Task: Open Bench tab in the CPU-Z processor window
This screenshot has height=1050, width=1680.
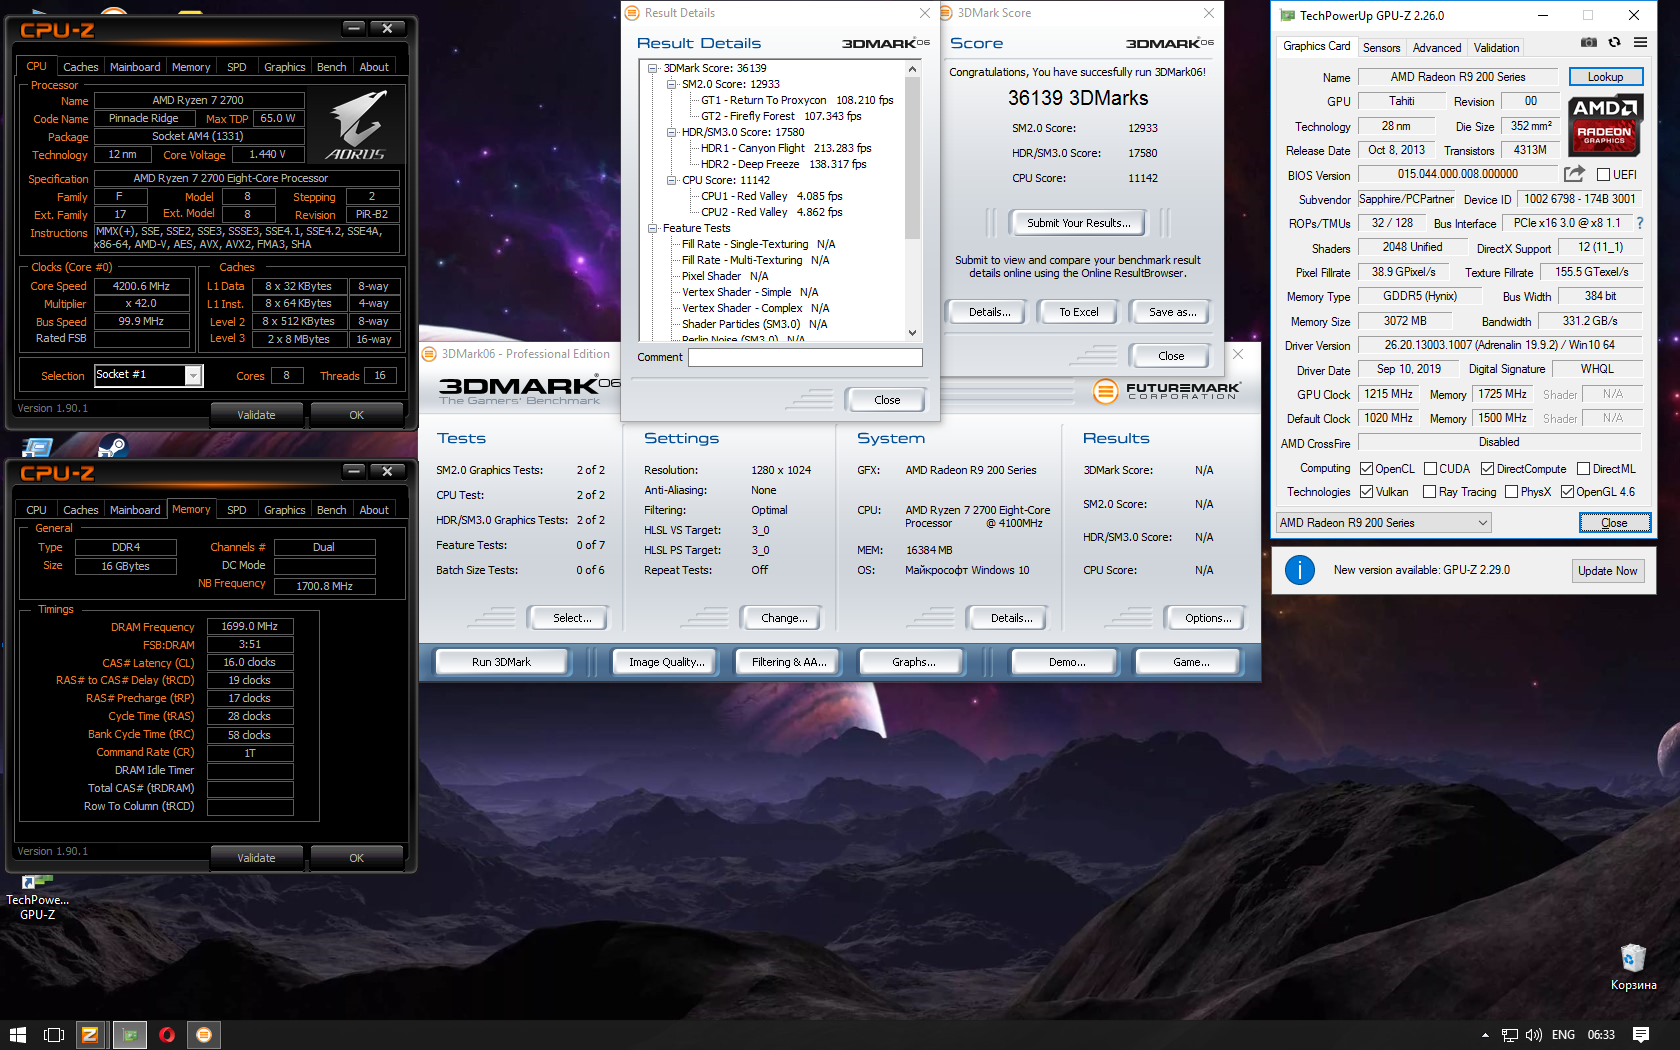Action: tap(331, 67)
